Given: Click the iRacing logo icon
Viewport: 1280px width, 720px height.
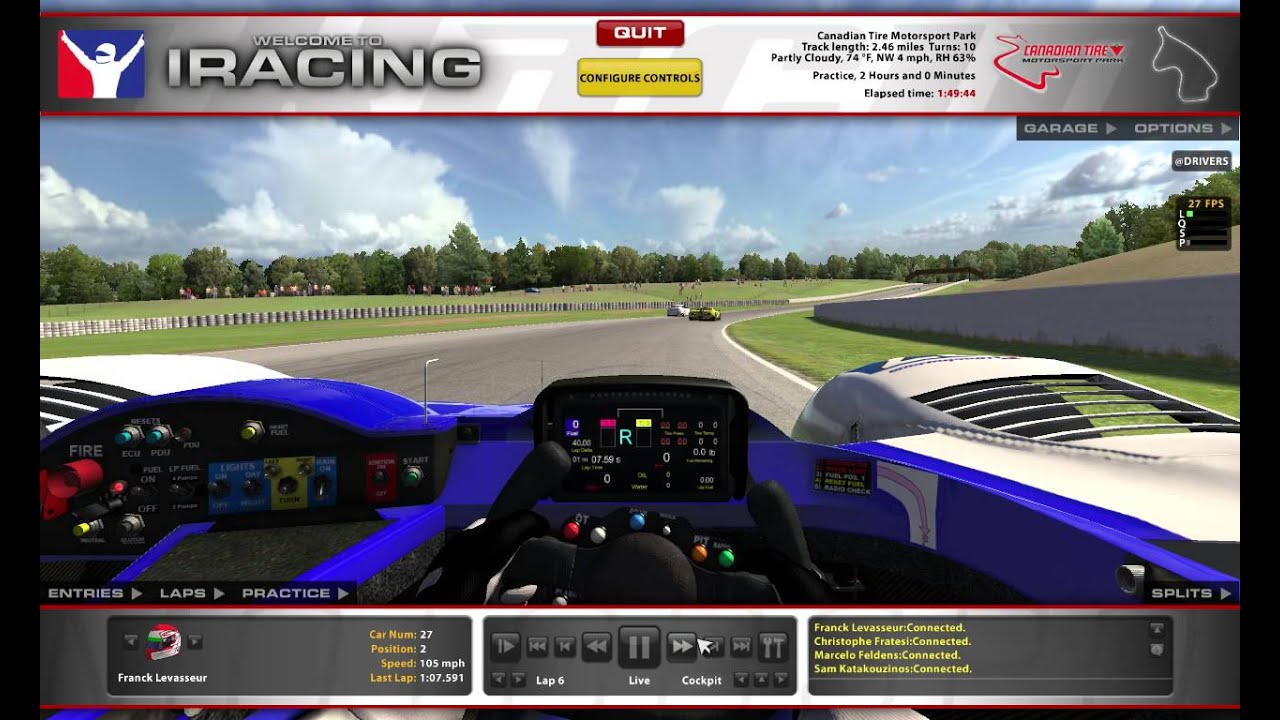Looking at the screenshot, I should coord(101,65).
